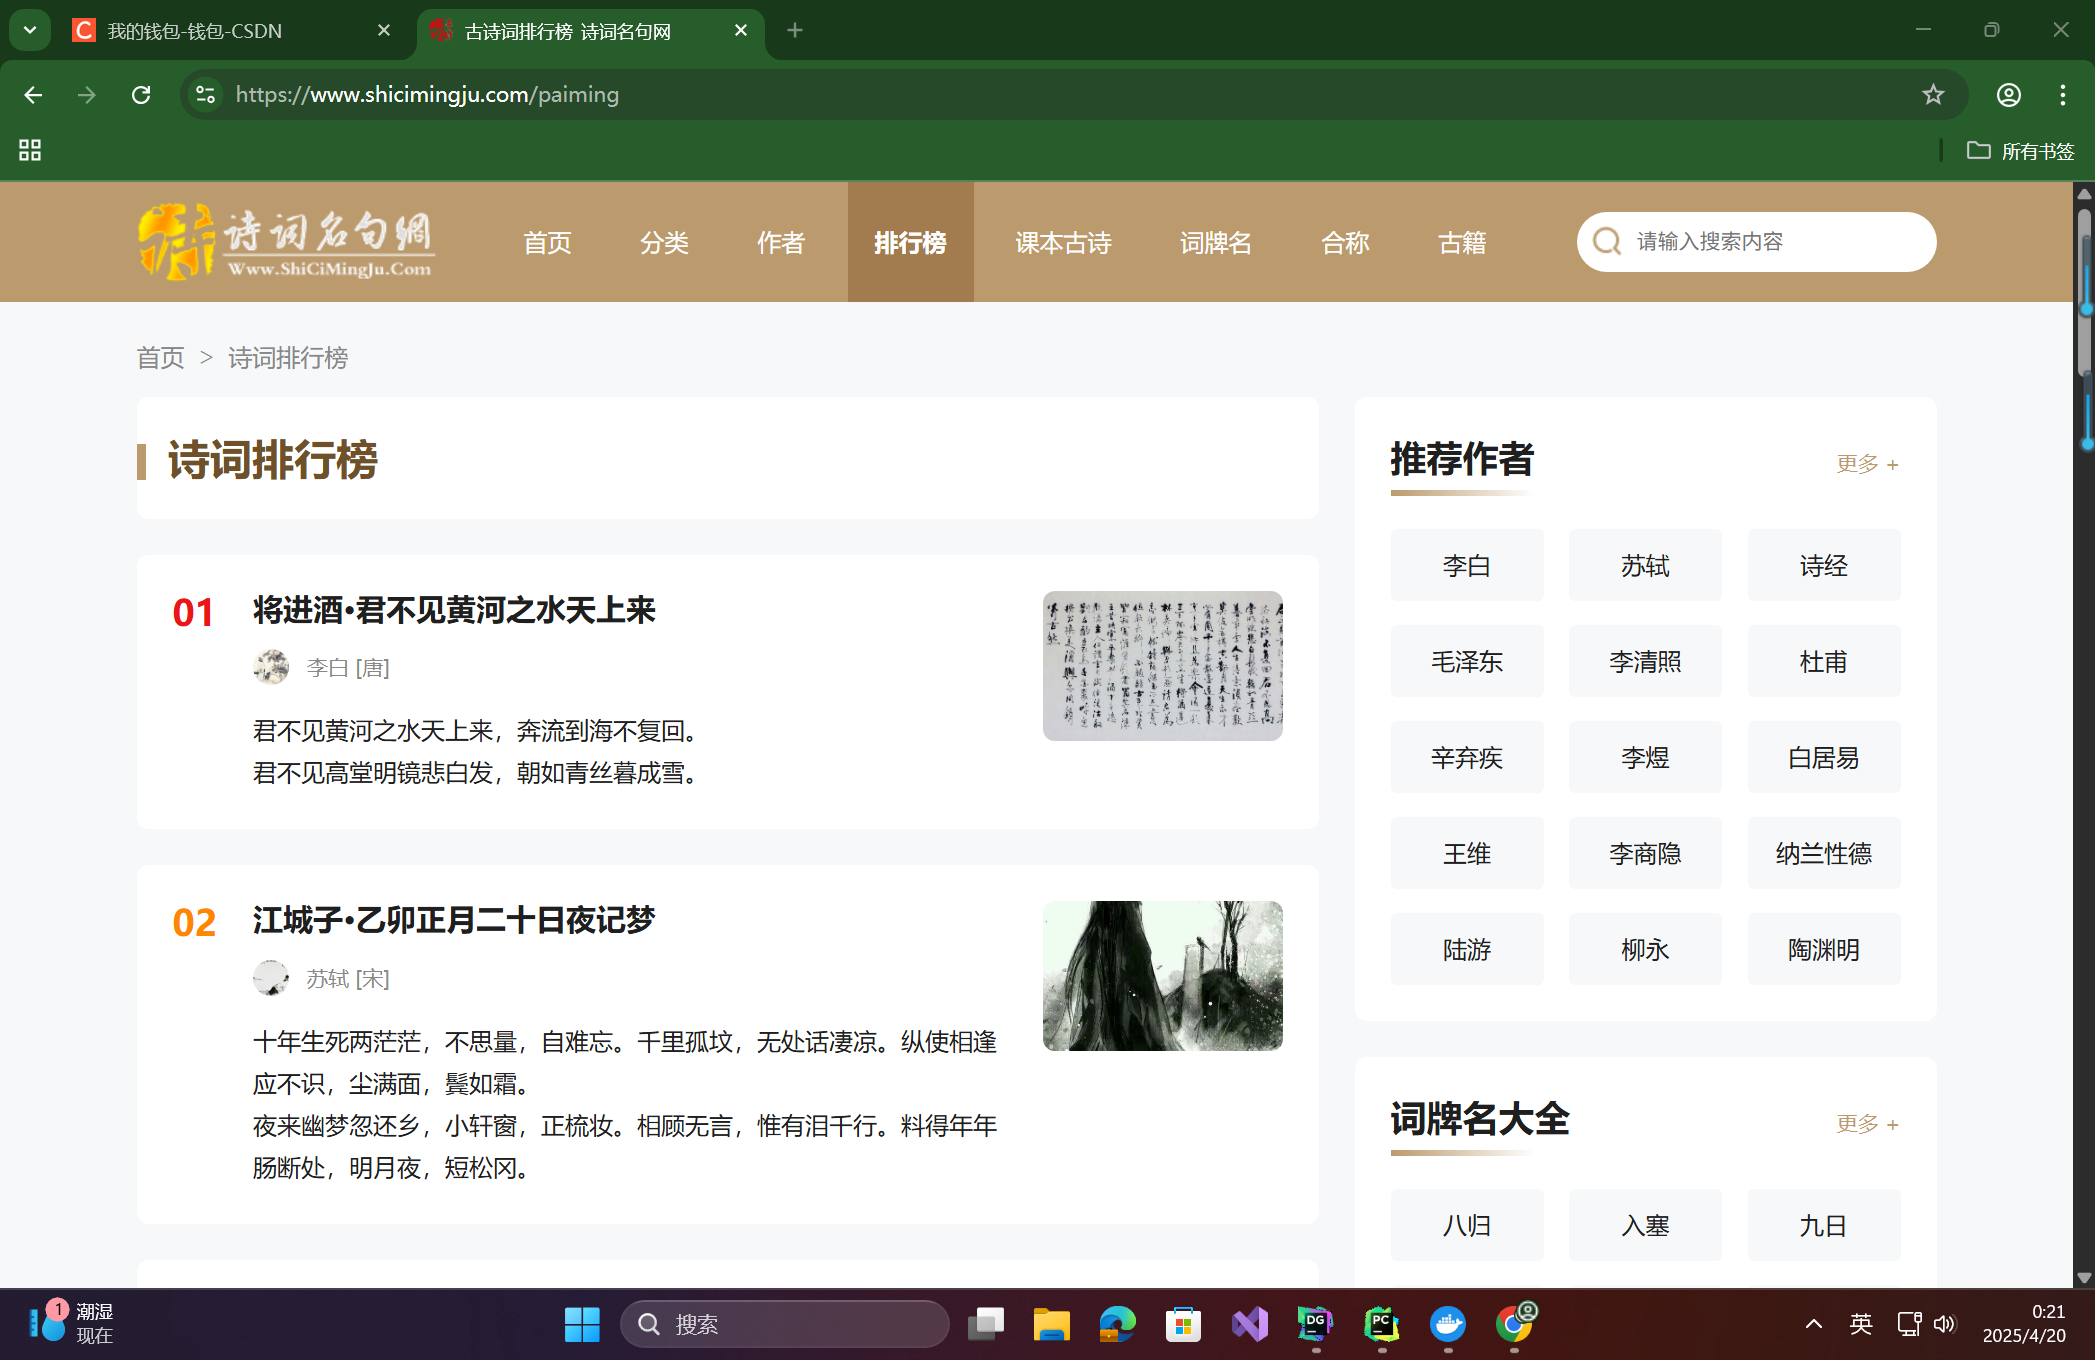Viewport: 2095px width, 1360px height.
Task: Expand the tab search dropdown arrow
Action: click(30, 30)
